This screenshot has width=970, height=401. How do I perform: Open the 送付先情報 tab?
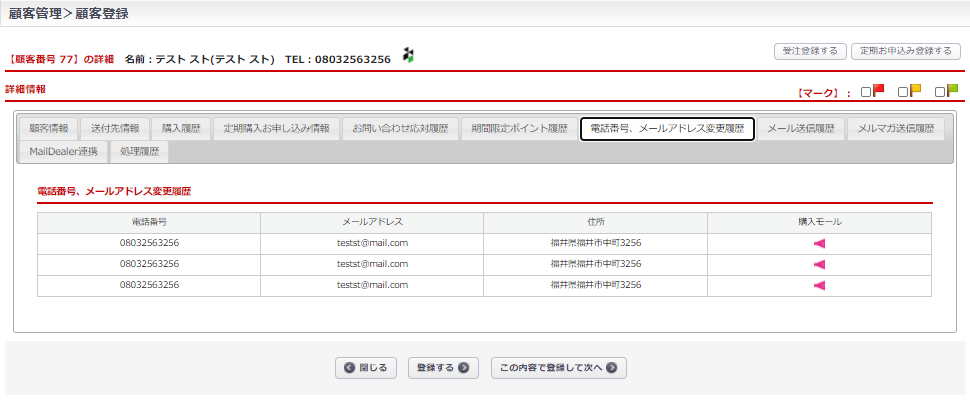[115, 129]
